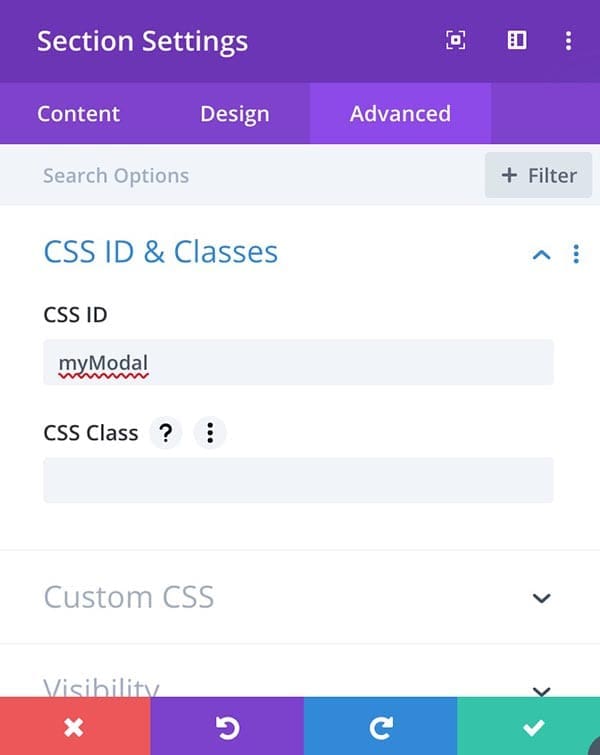This screenshot has height=755, width=600.
Task: Switch to the Design tab
Action: tap(235, 114)
